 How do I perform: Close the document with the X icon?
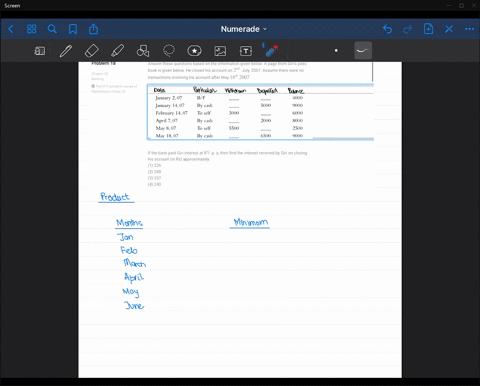449,29
